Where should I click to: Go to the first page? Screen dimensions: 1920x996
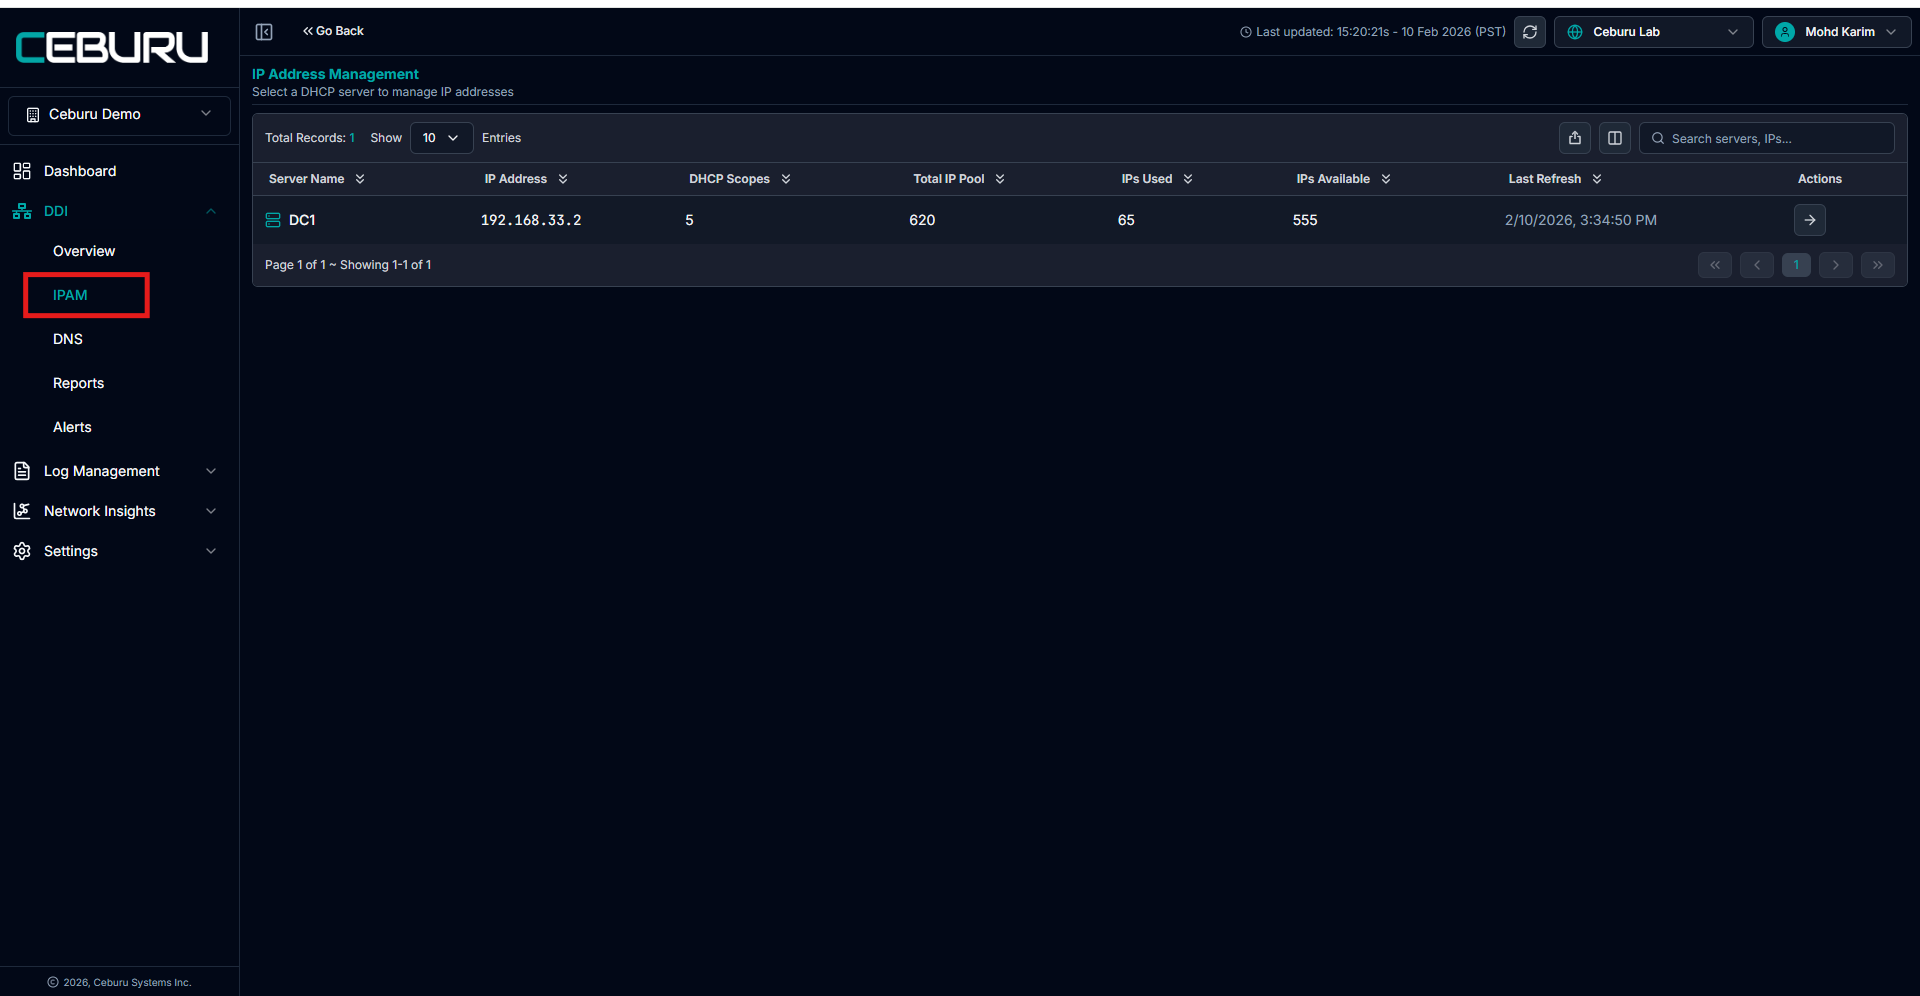1715,265
